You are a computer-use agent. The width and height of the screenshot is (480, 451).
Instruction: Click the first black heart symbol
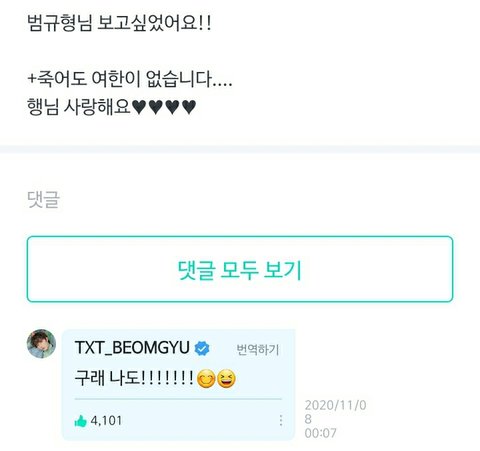pyautogui.click(x=139, y=107)
